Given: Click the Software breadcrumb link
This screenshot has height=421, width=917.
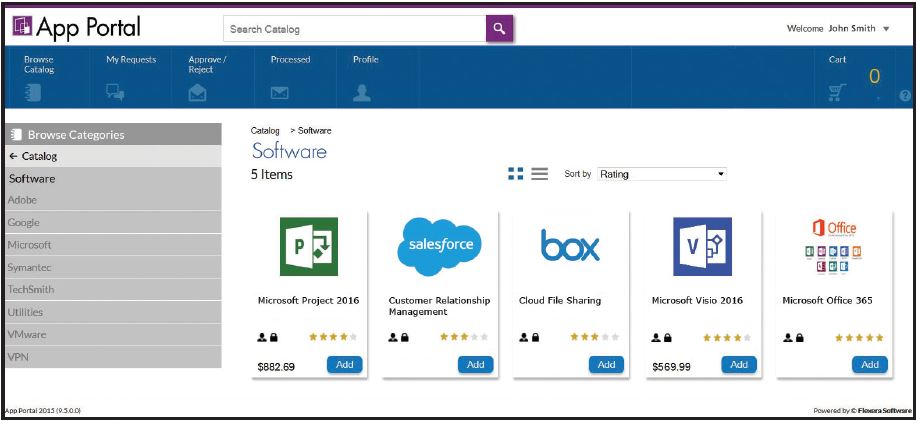Looking at the screenshot, I should click(315, 130).
